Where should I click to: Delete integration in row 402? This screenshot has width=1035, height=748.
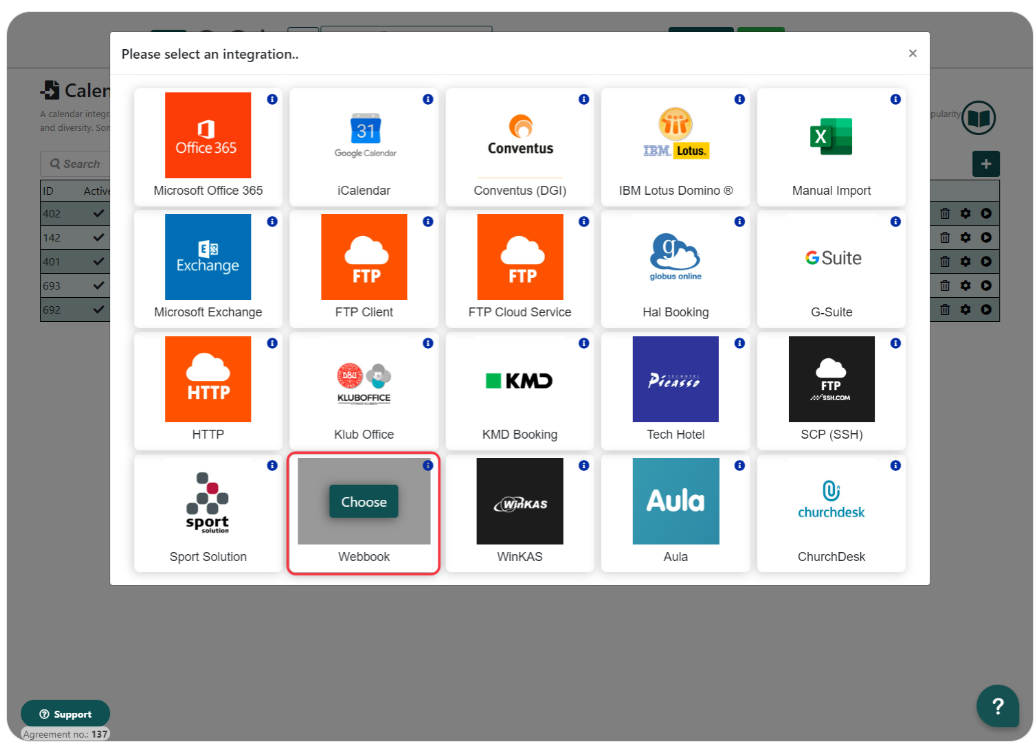click(945, 213)
